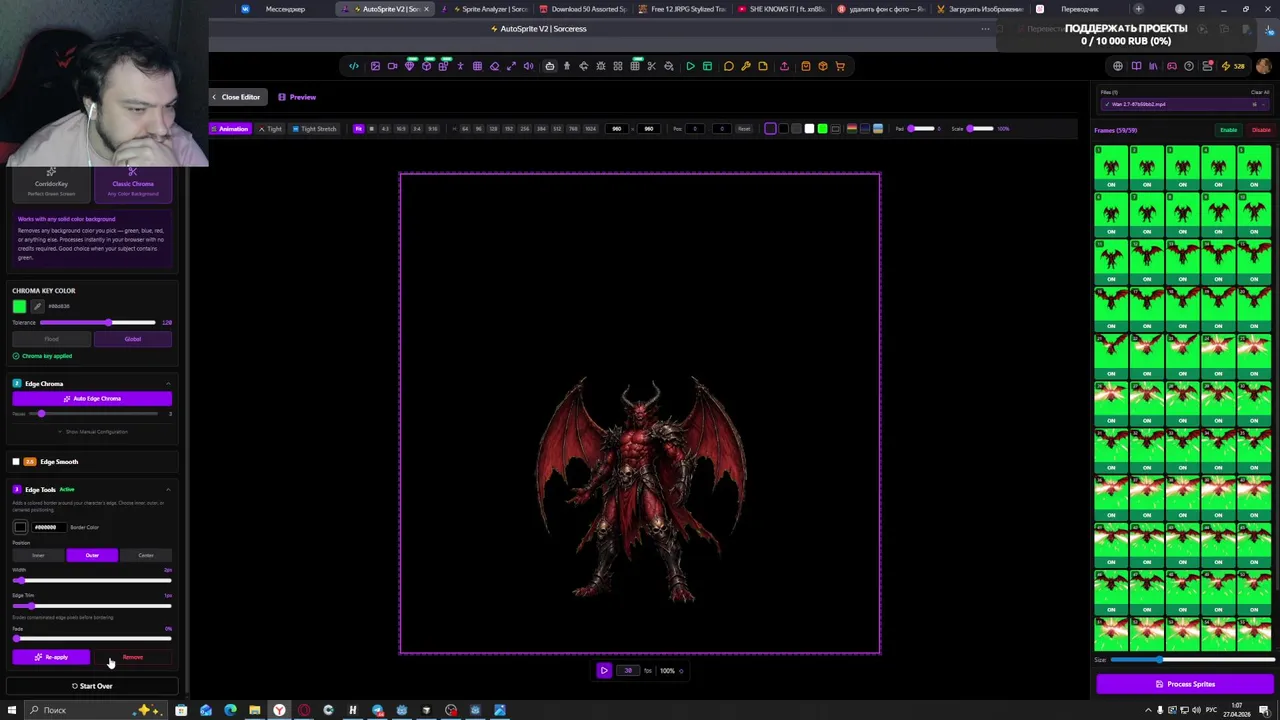Click the black border color swatch
Image resolution: width=1280 pixels, height=720 pixels.
click(x=20, y=527)
